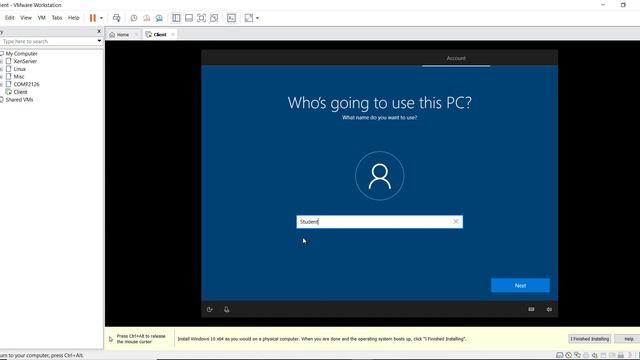640x360 pixels.
Task: Click the user name input field
Action: click(380, 222)
